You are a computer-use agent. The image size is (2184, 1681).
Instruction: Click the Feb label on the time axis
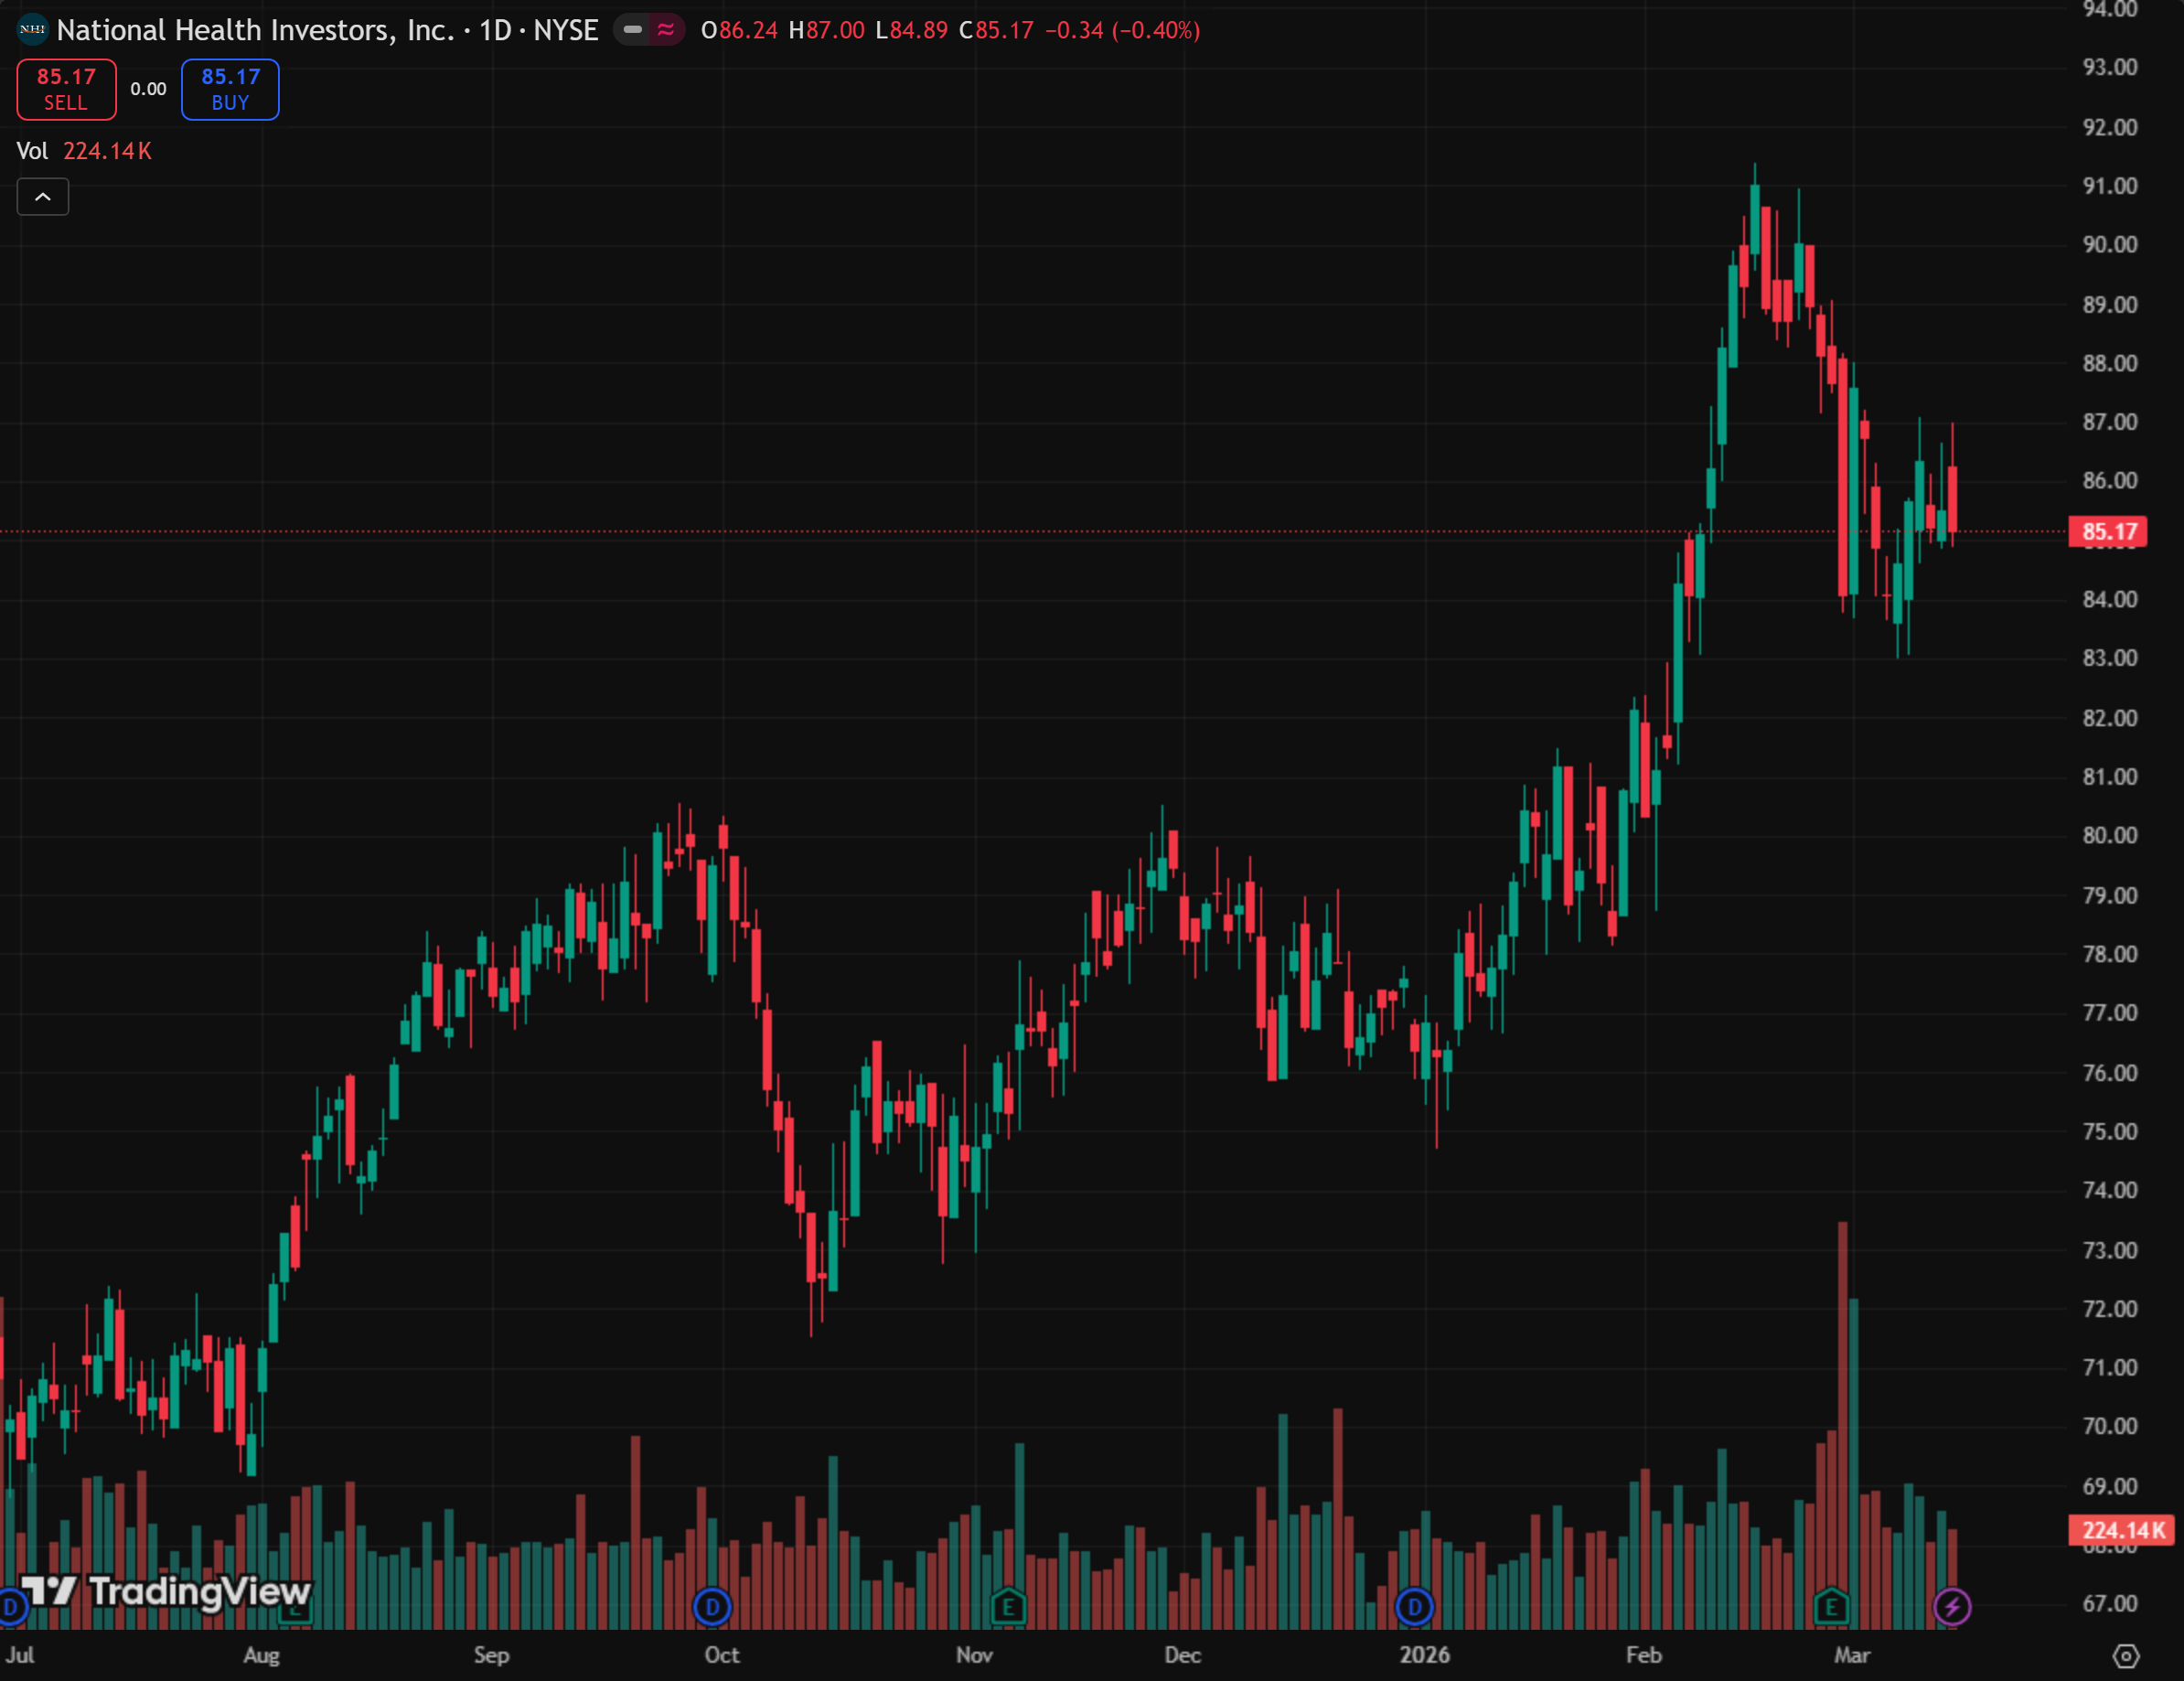pos(1643,1655)
